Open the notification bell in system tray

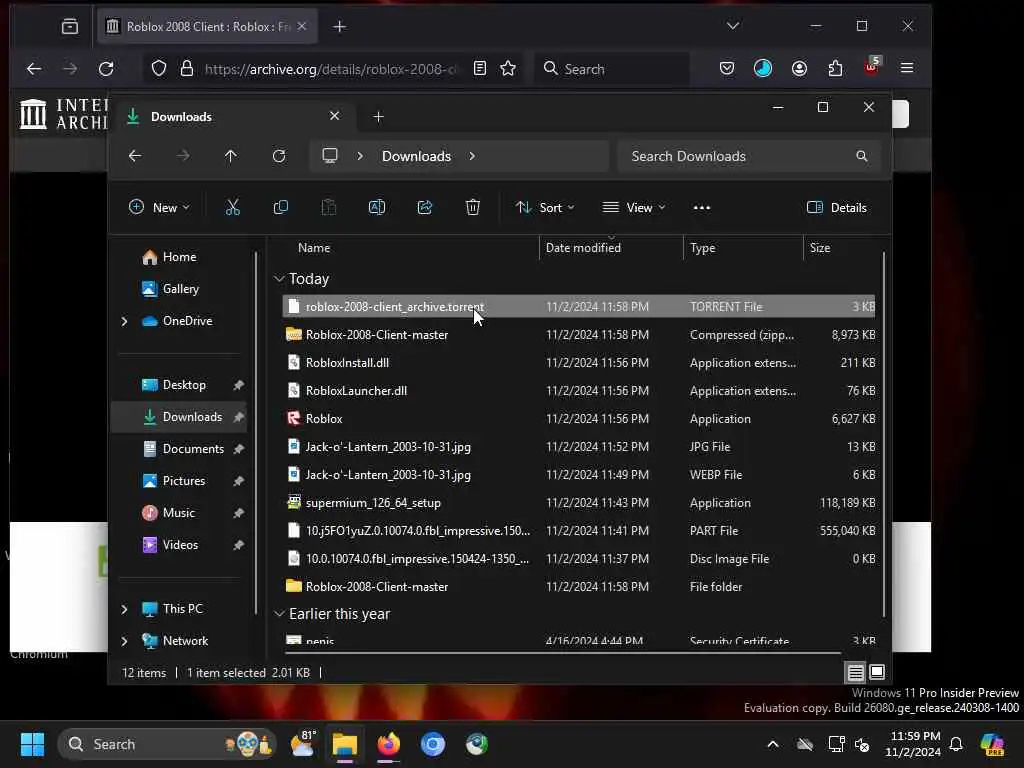click(956, 744)
